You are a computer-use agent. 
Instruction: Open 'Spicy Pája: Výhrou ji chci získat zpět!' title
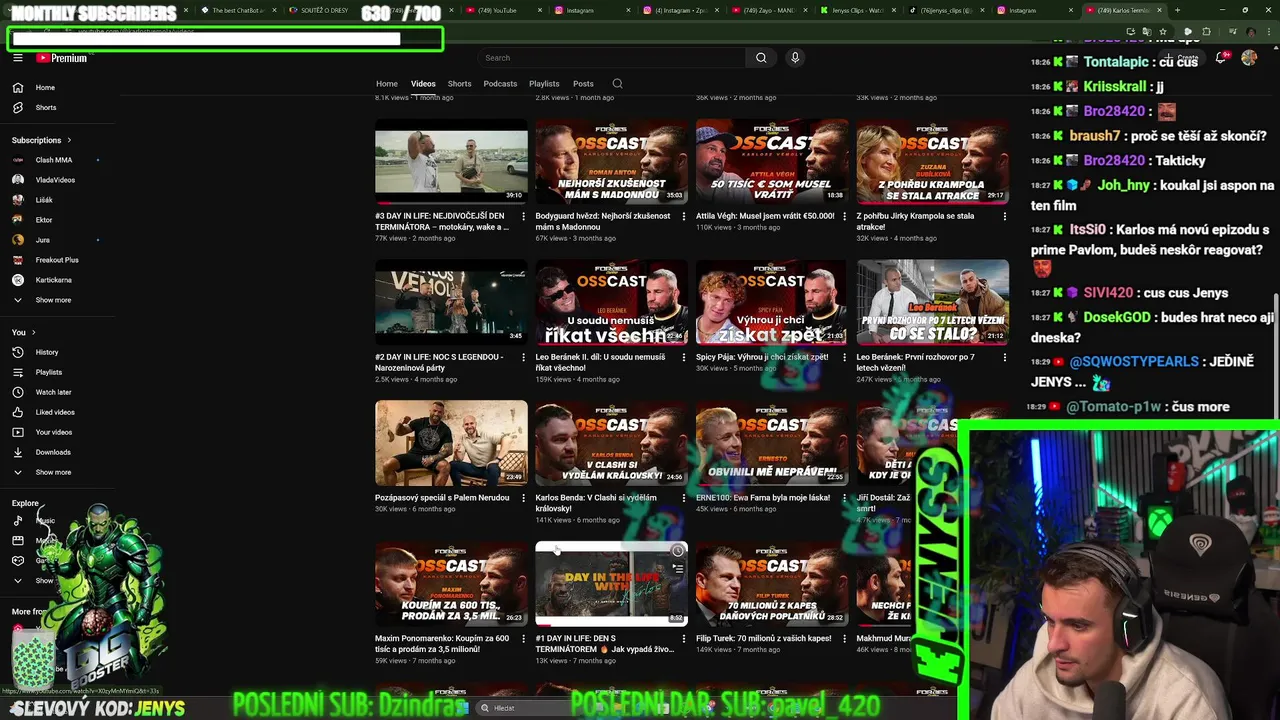[762, 357]
